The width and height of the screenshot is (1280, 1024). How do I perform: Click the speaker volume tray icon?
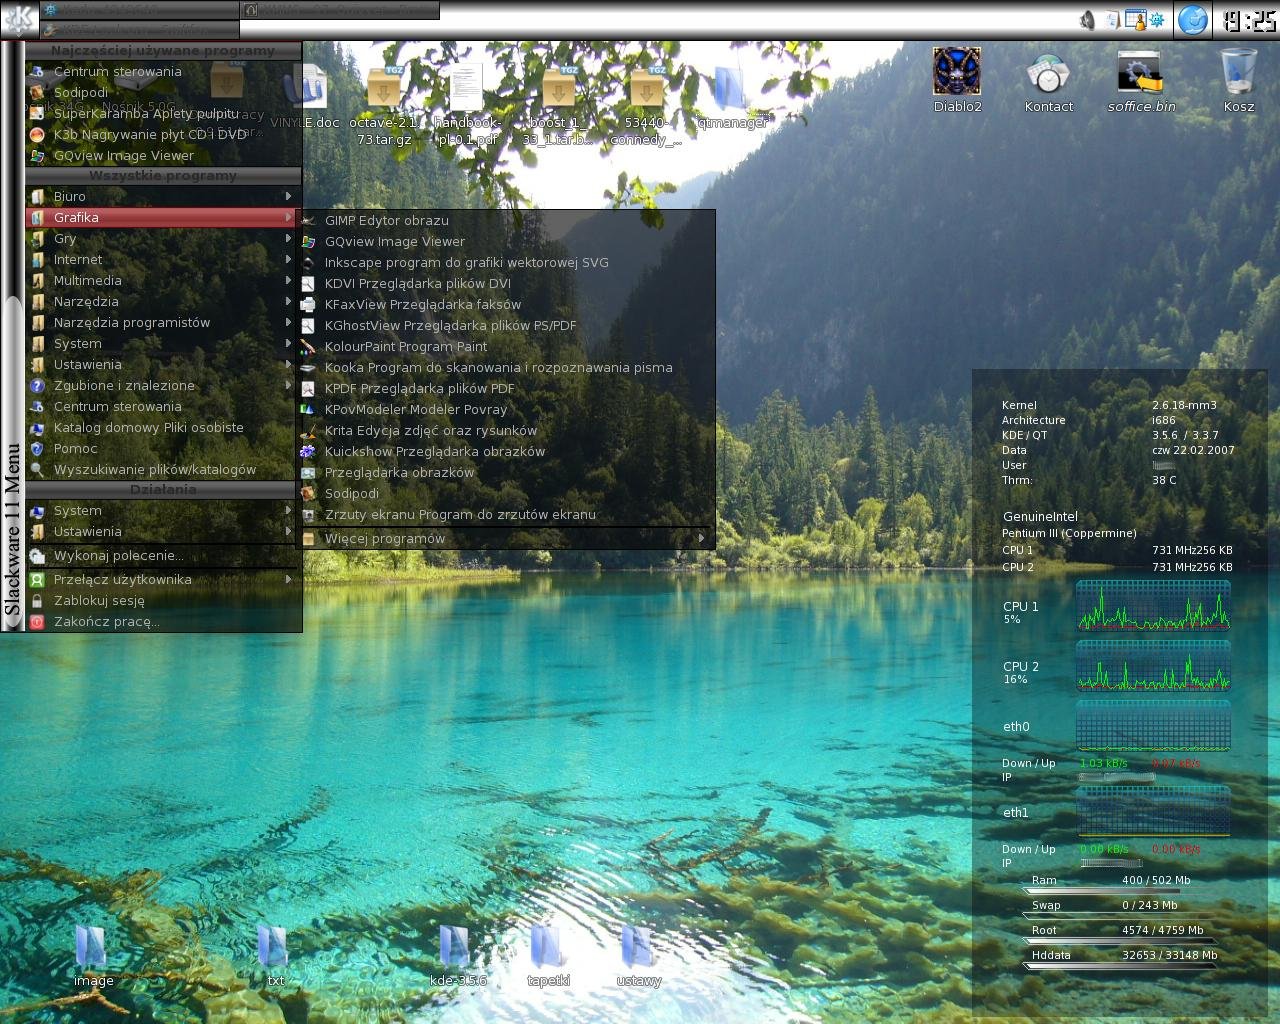(x=1087, y=20)
